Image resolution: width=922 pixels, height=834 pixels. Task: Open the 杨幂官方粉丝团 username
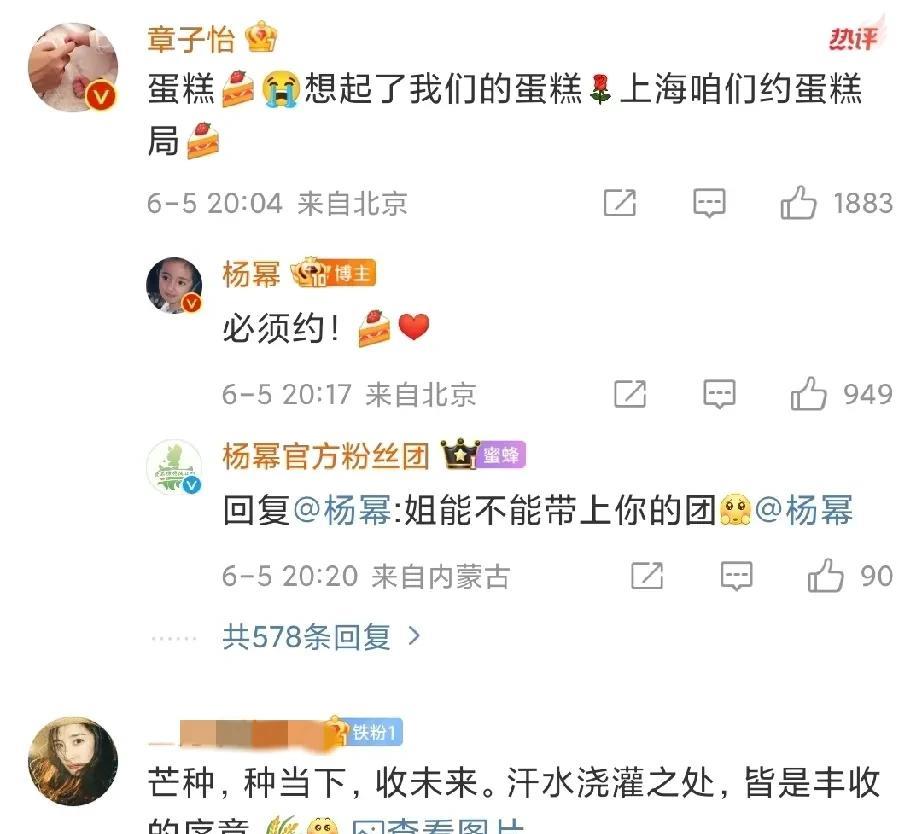[326, 456]
